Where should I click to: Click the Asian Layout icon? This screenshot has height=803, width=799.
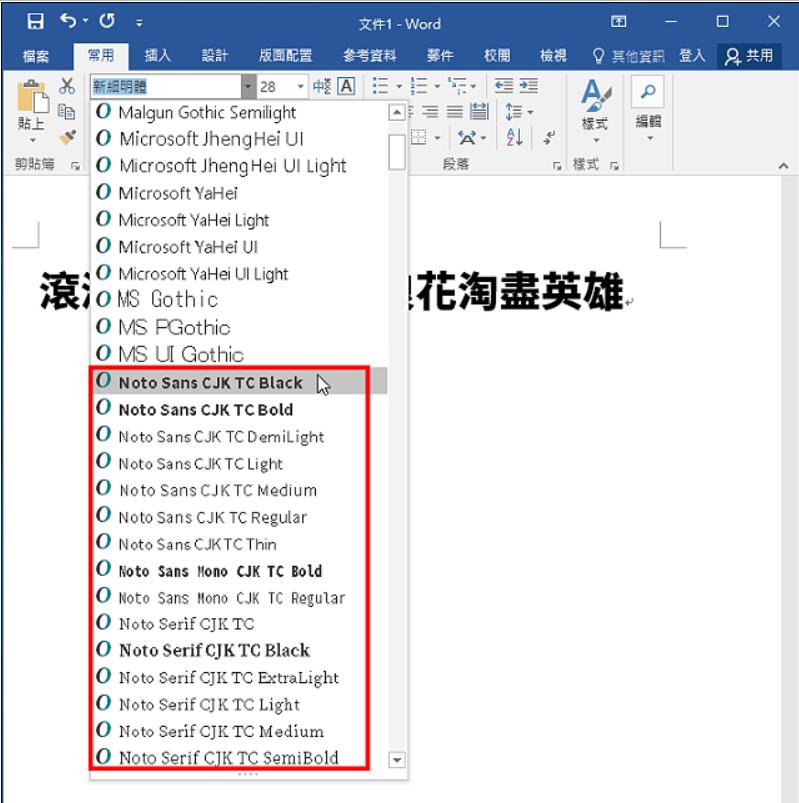pos(467,137)
